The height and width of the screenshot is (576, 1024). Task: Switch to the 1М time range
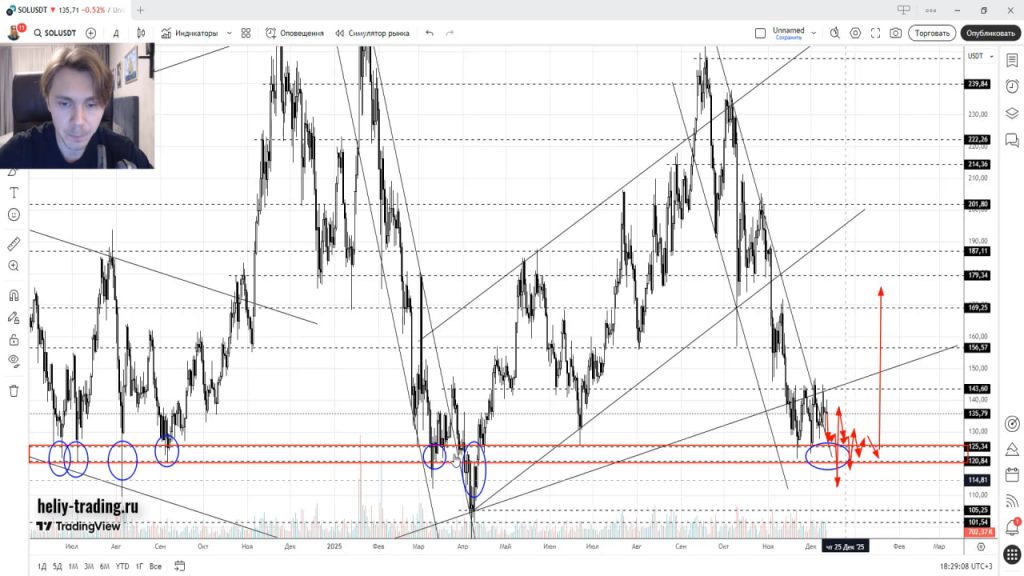coord(73,566)
